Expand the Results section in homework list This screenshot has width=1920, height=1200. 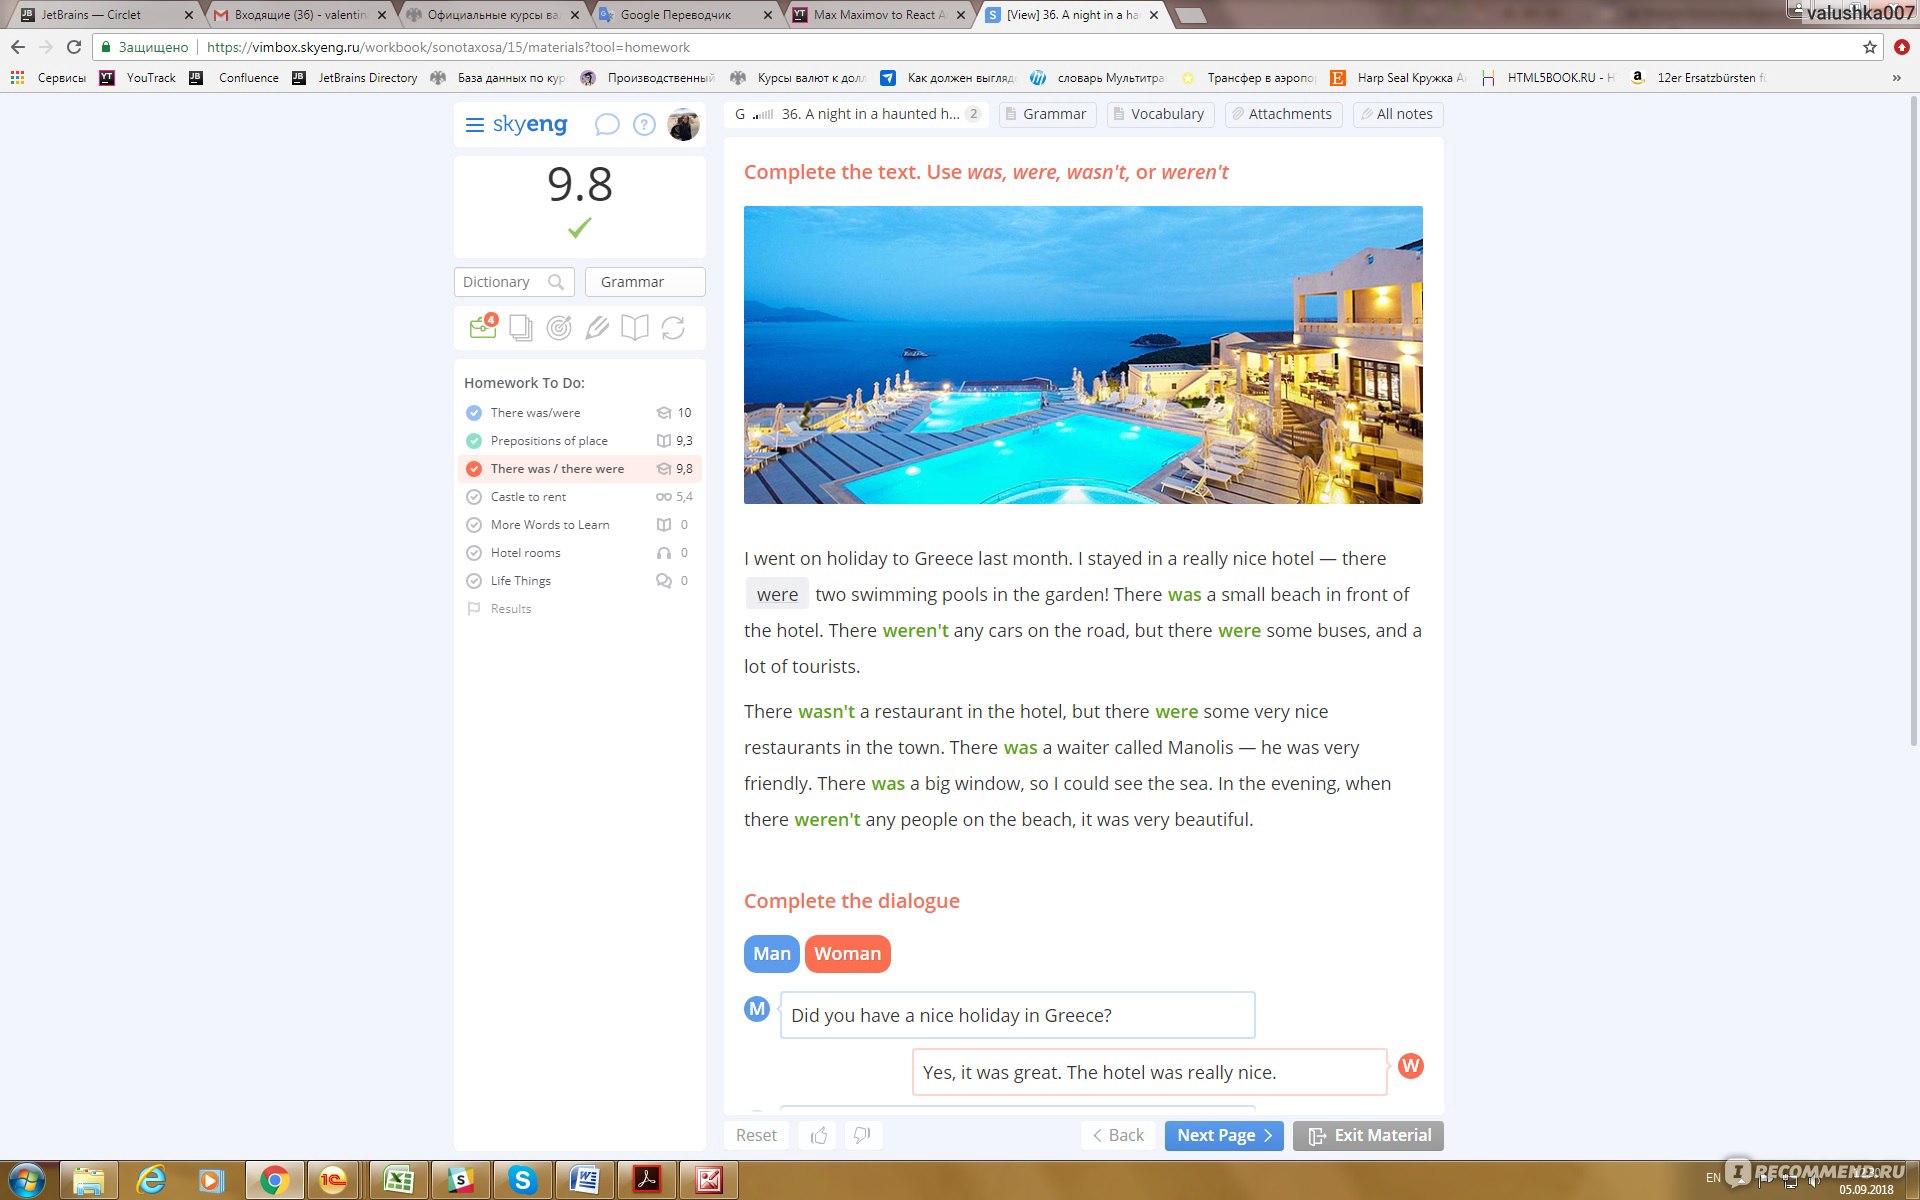coord(509,608)
